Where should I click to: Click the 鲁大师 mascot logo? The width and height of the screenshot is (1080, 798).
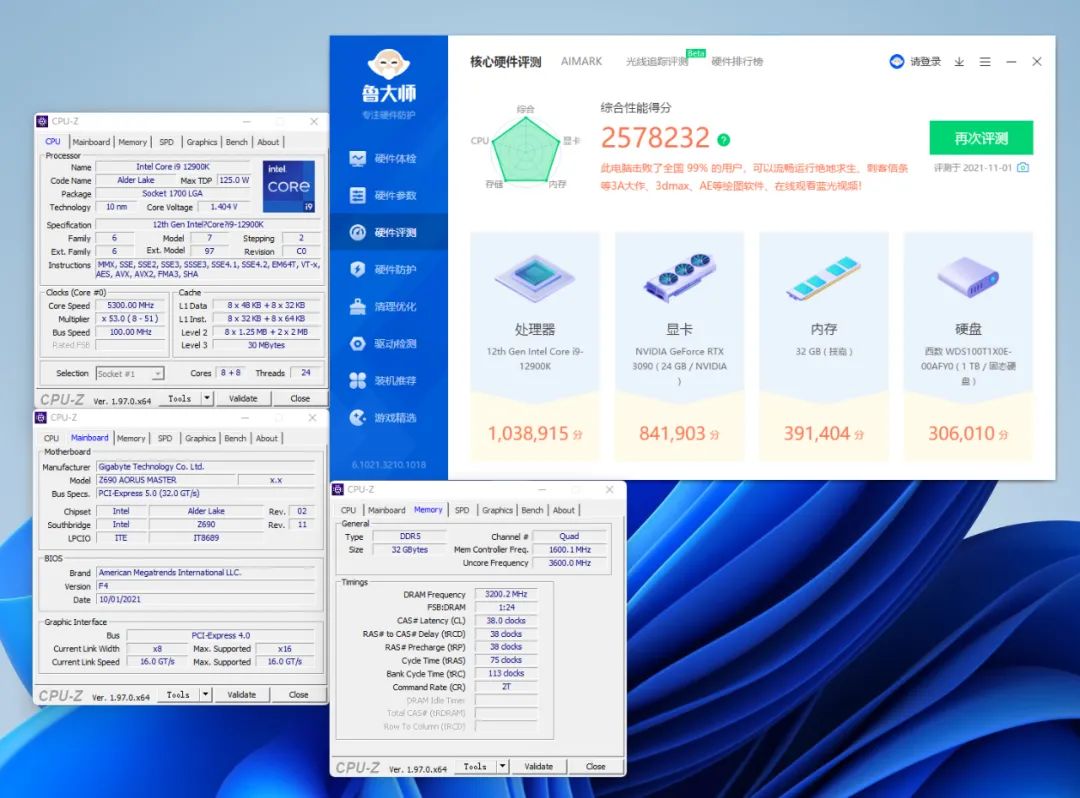[x=388, y=65]
